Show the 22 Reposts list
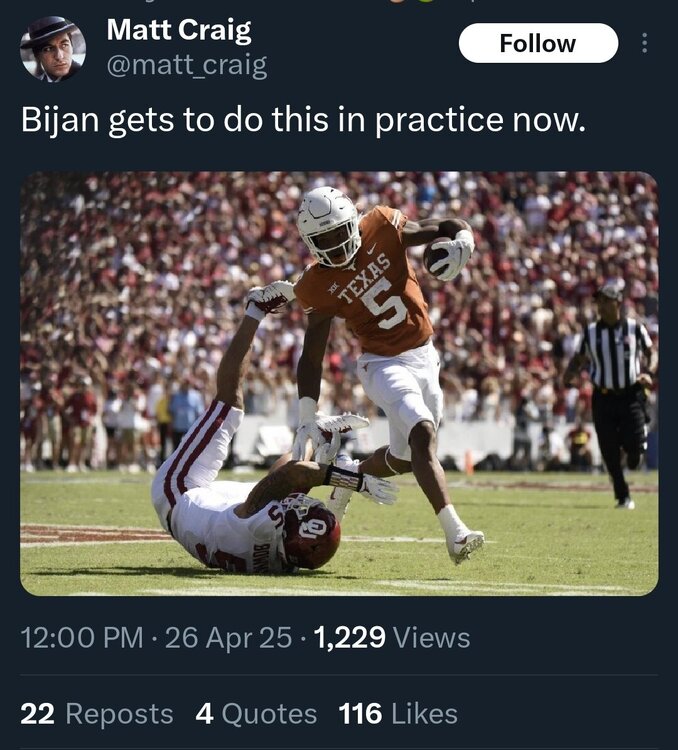678x750 pixels. (x=97, y=713)
